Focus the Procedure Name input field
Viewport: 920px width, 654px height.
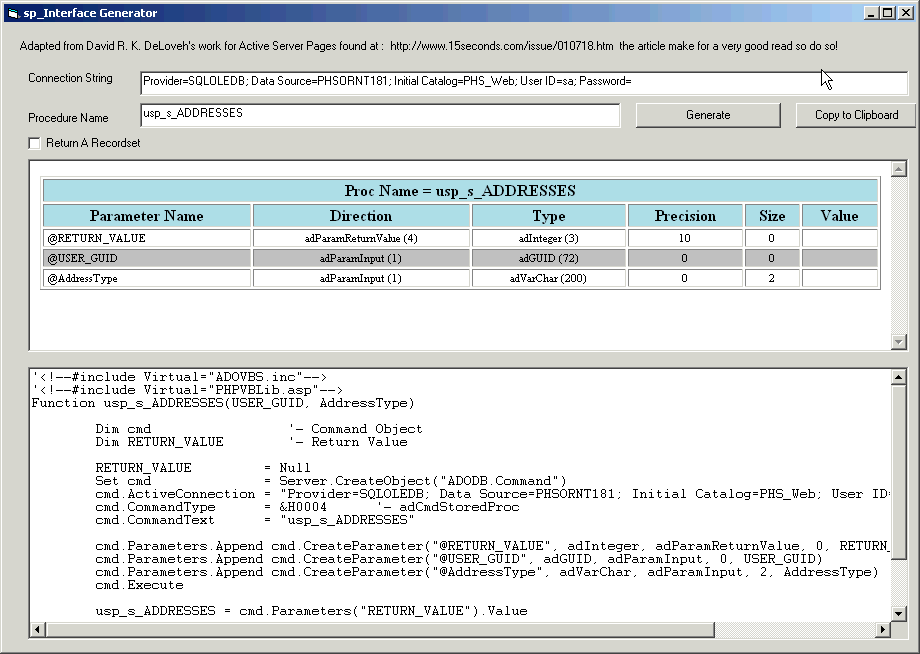pos(380,115)
